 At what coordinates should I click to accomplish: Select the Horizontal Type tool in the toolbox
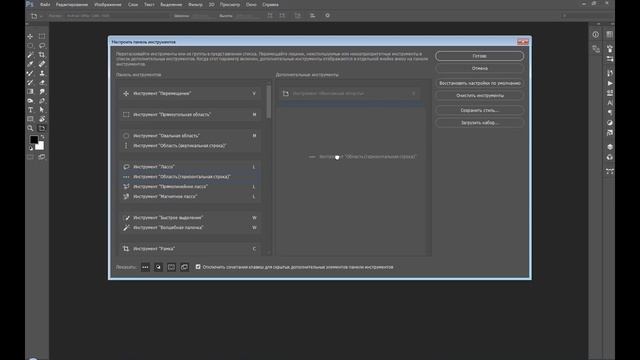[30, 110]
